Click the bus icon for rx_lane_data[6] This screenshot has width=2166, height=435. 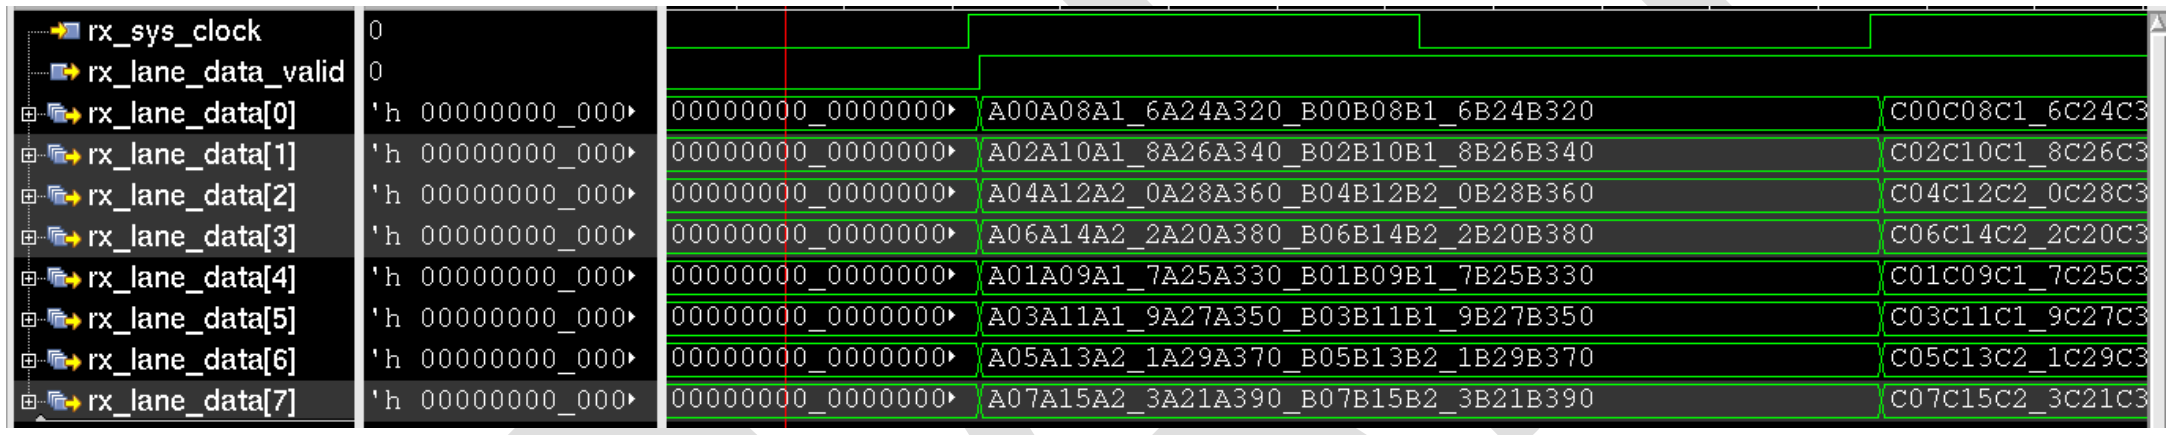coord(64,360)
